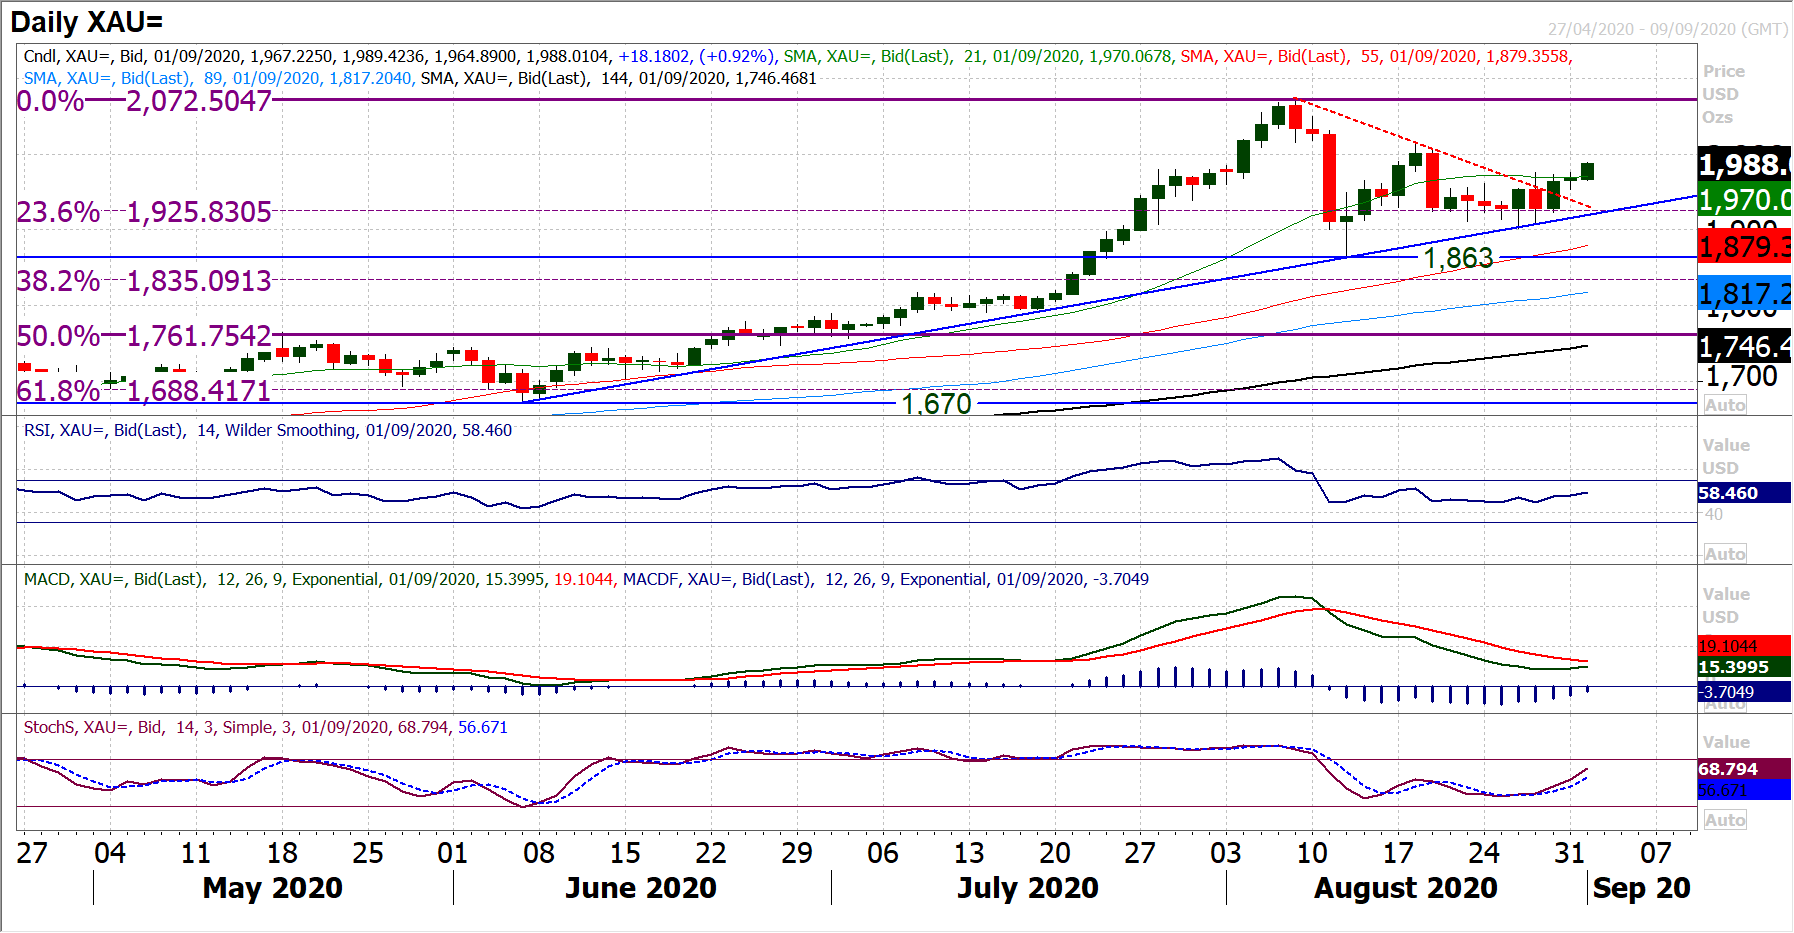This screenshot has width=1794, height=933.
Task: Click the red 1,879 SMA price tag
Action: tap(1745, 245)
